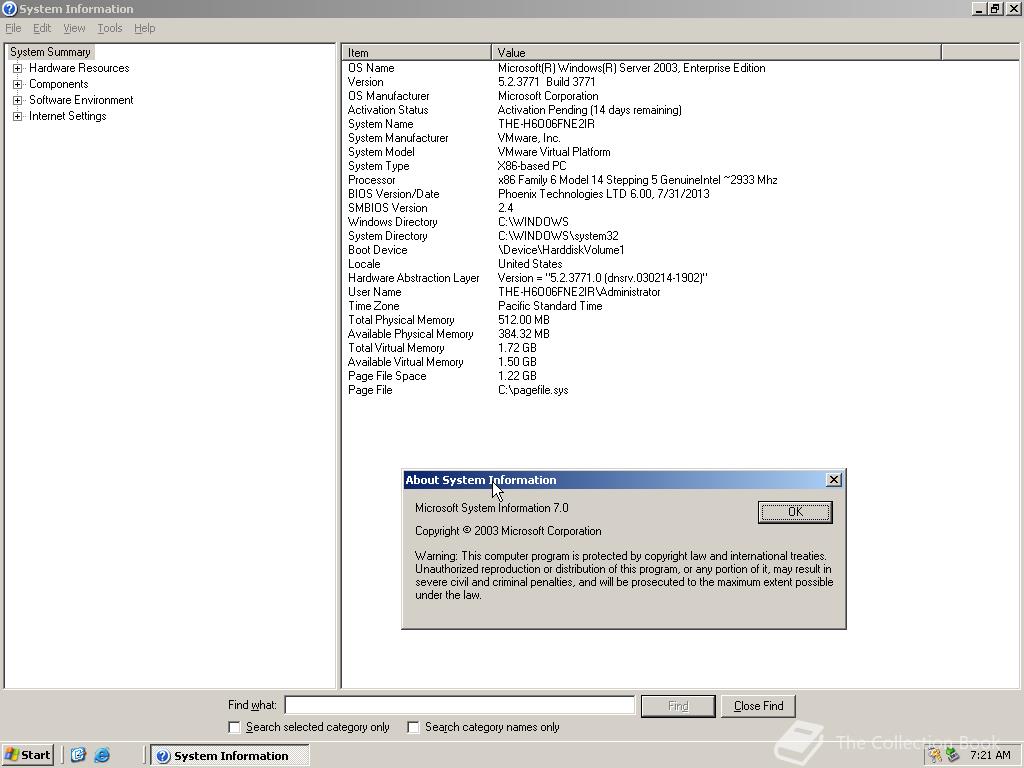
Task: Select Software Environment label
Action: click(81, 100)
